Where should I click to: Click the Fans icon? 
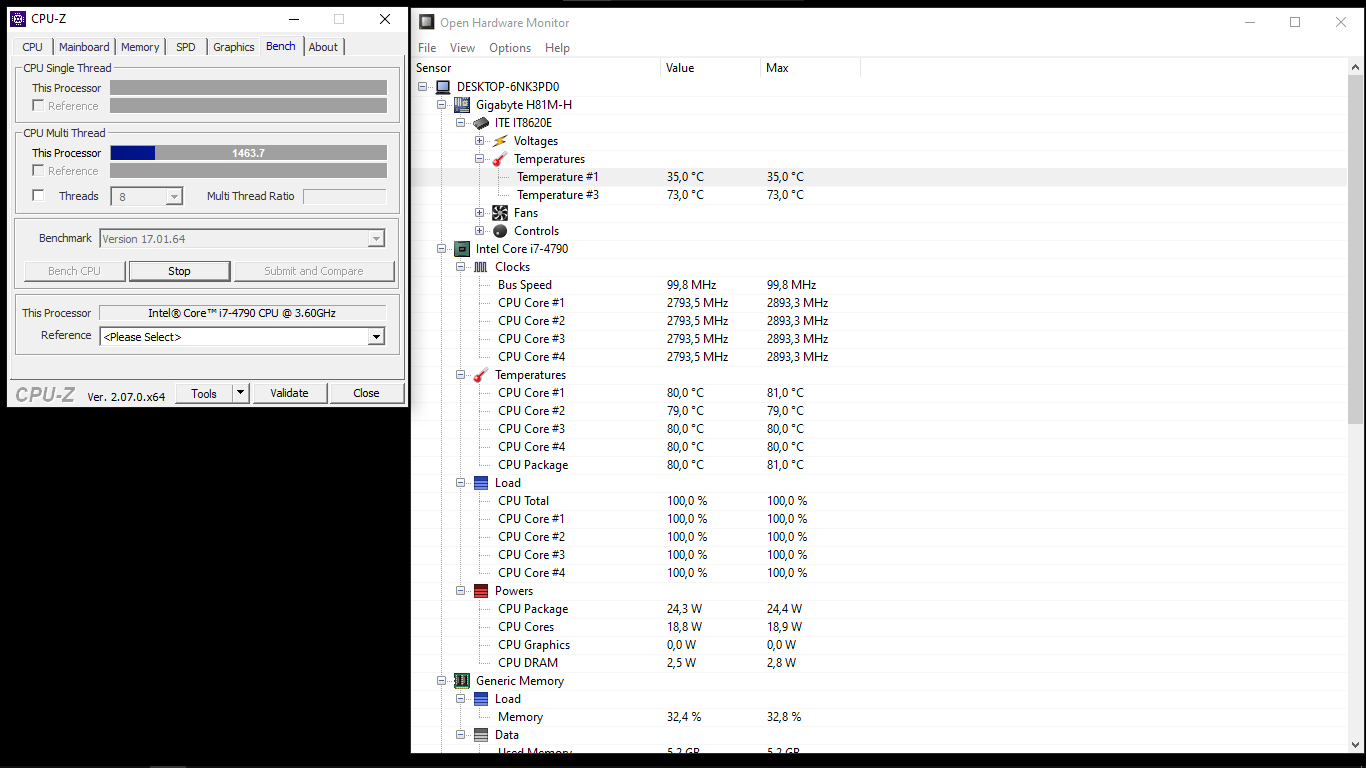[500, 213]
